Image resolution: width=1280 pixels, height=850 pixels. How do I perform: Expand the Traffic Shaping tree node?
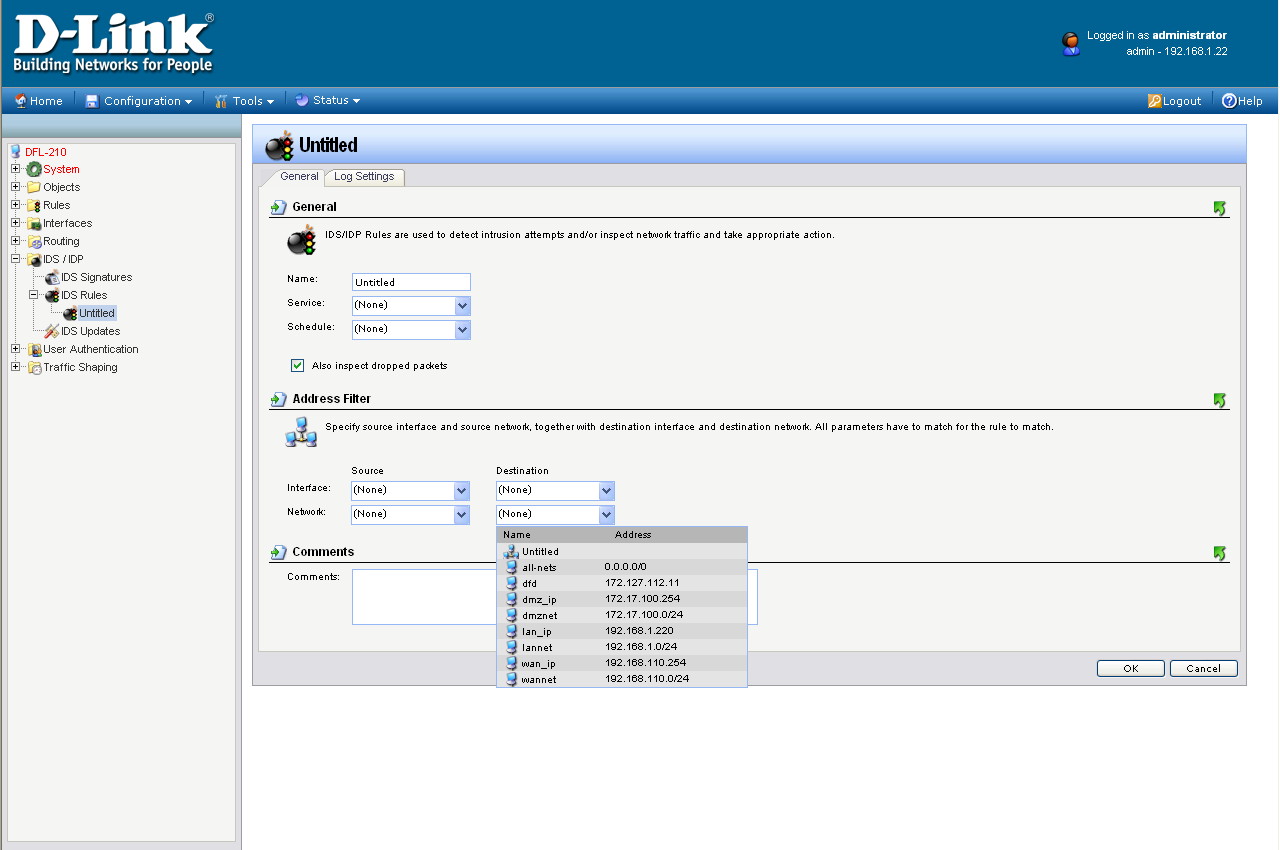click(16, 367)
